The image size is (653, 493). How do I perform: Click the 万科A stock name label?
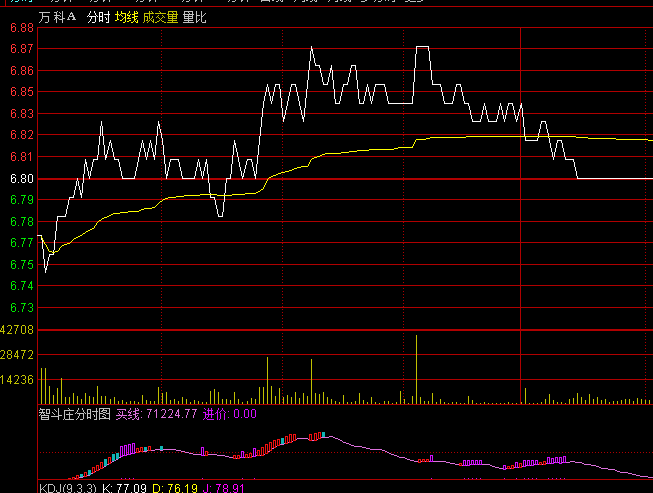(57, 18)
